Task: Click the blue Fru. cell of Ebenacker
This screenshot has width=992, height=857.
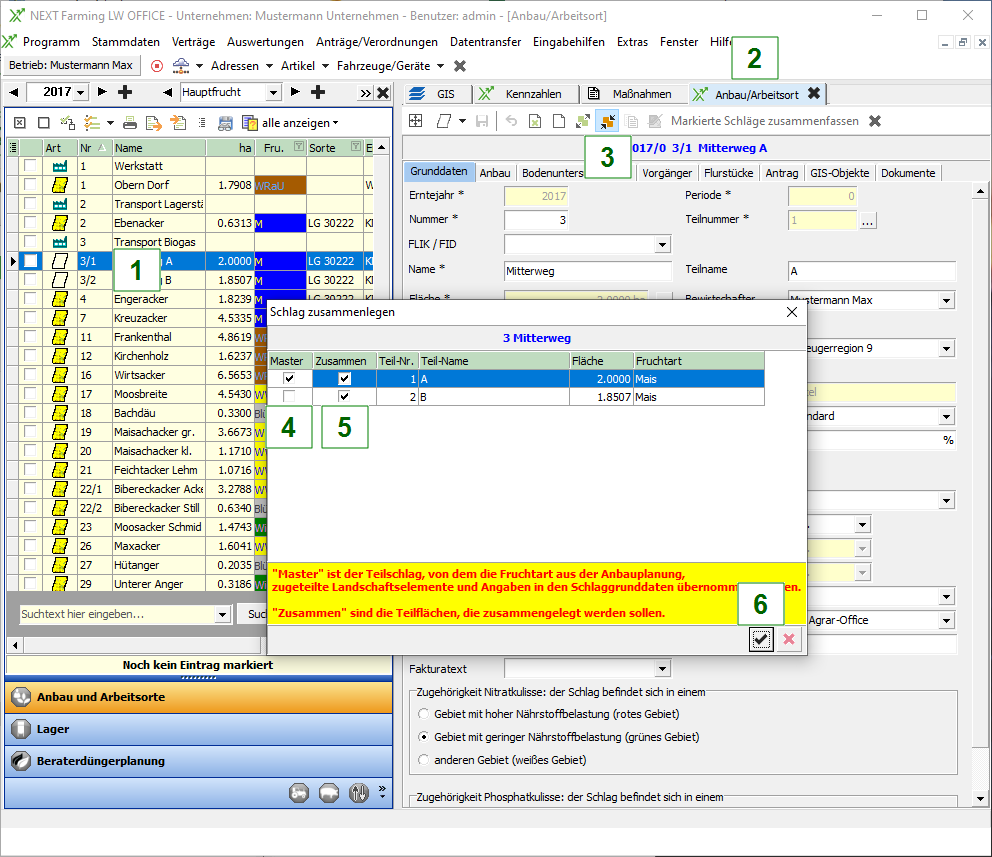Action: pyautogui.click(x=279, y=223)
